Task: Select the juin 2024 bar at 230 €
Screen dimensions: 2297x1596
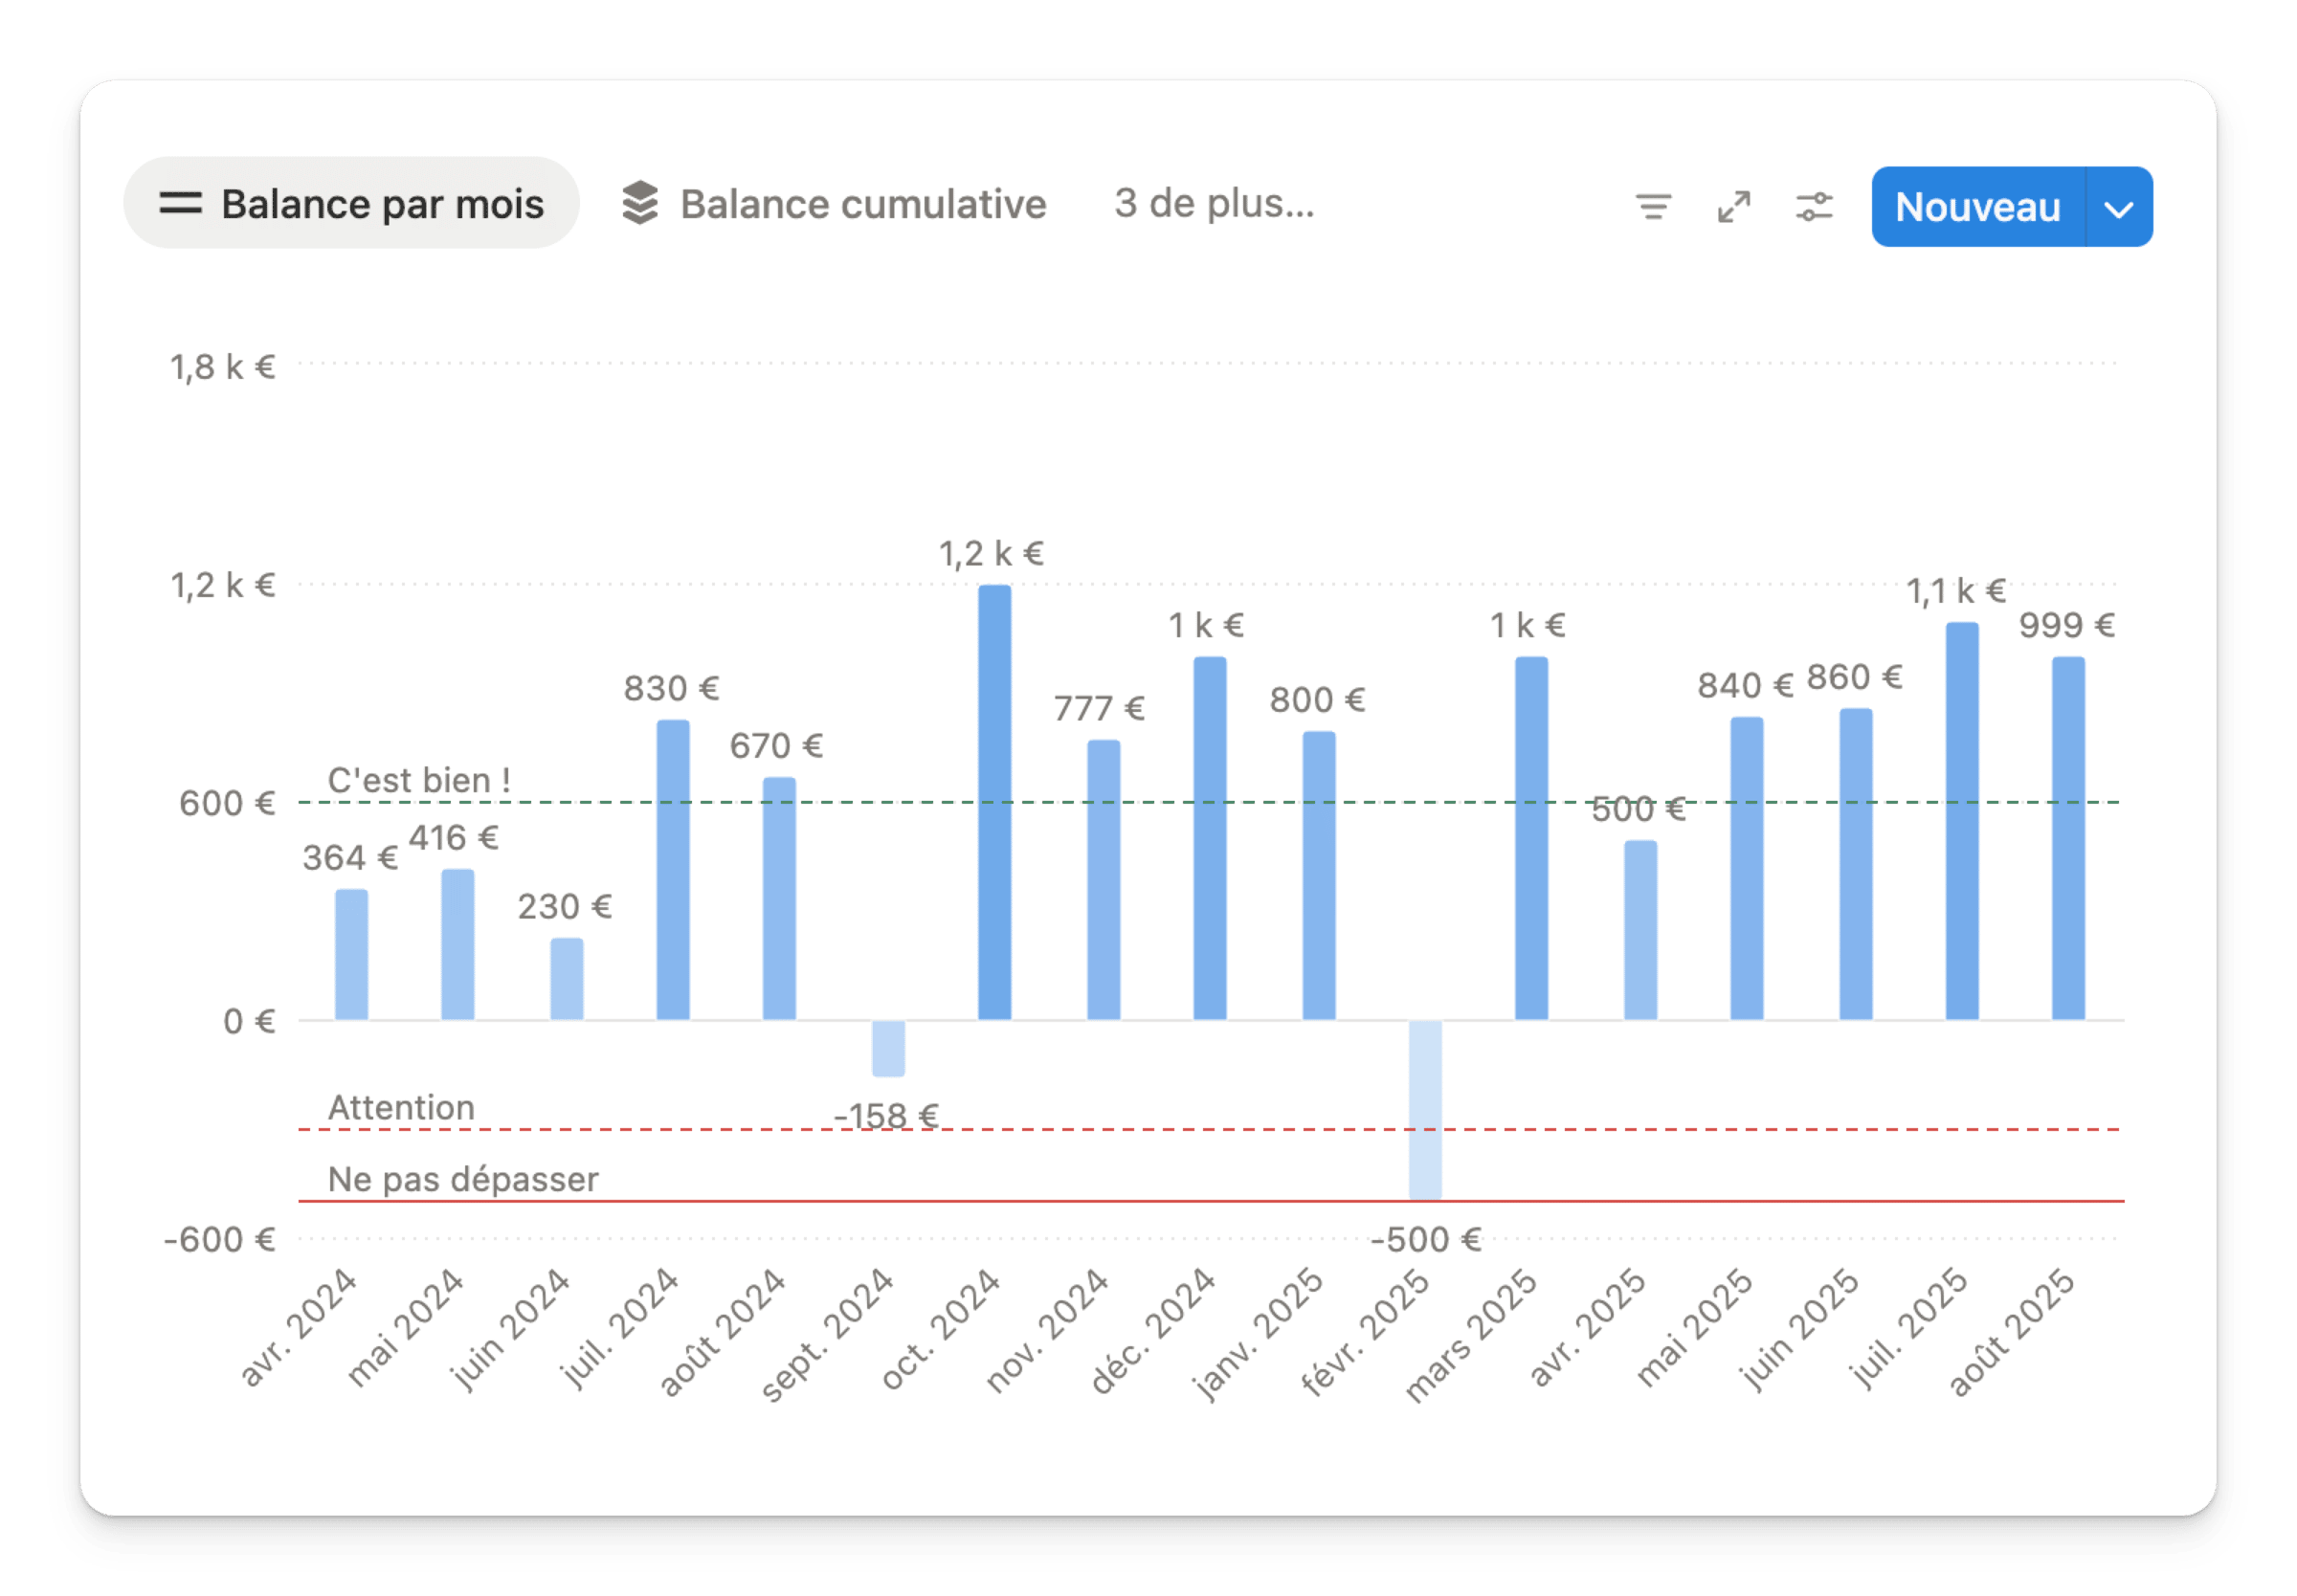Action: coord(567,979)
